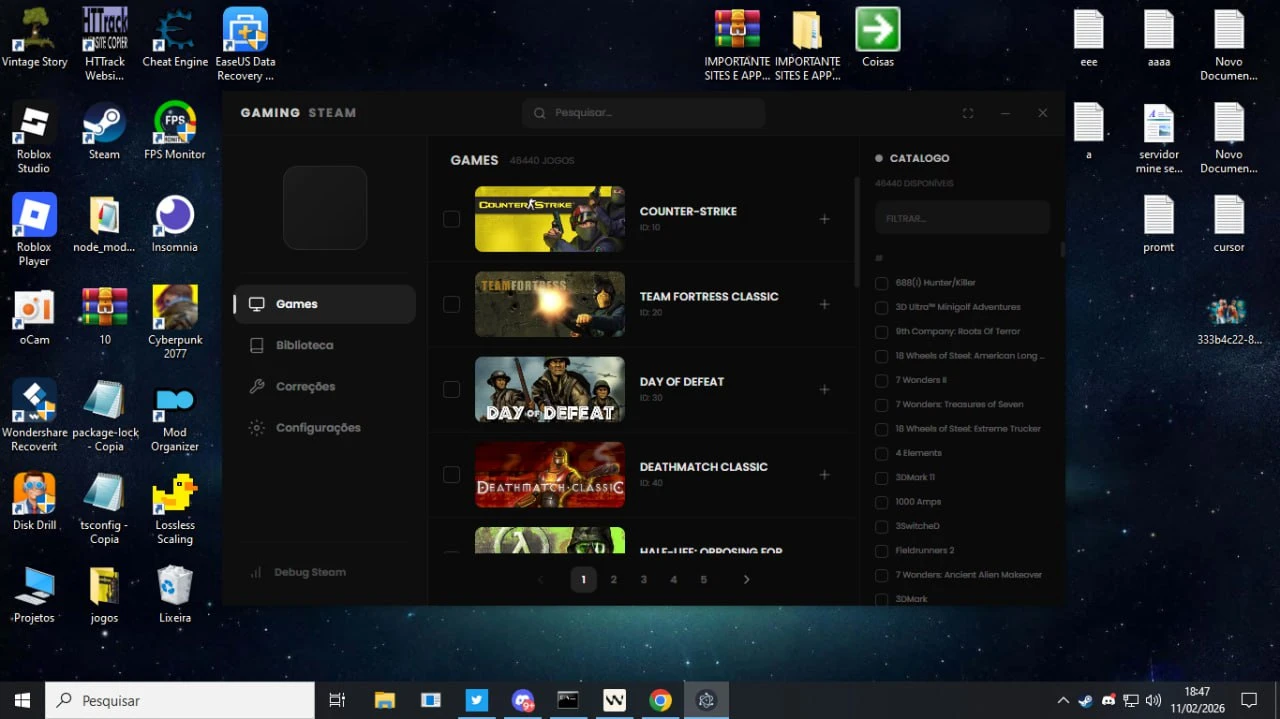Go to page 3 of games
The height and width of the screenshot is (719, 1280).
click(x=644, y=580)
